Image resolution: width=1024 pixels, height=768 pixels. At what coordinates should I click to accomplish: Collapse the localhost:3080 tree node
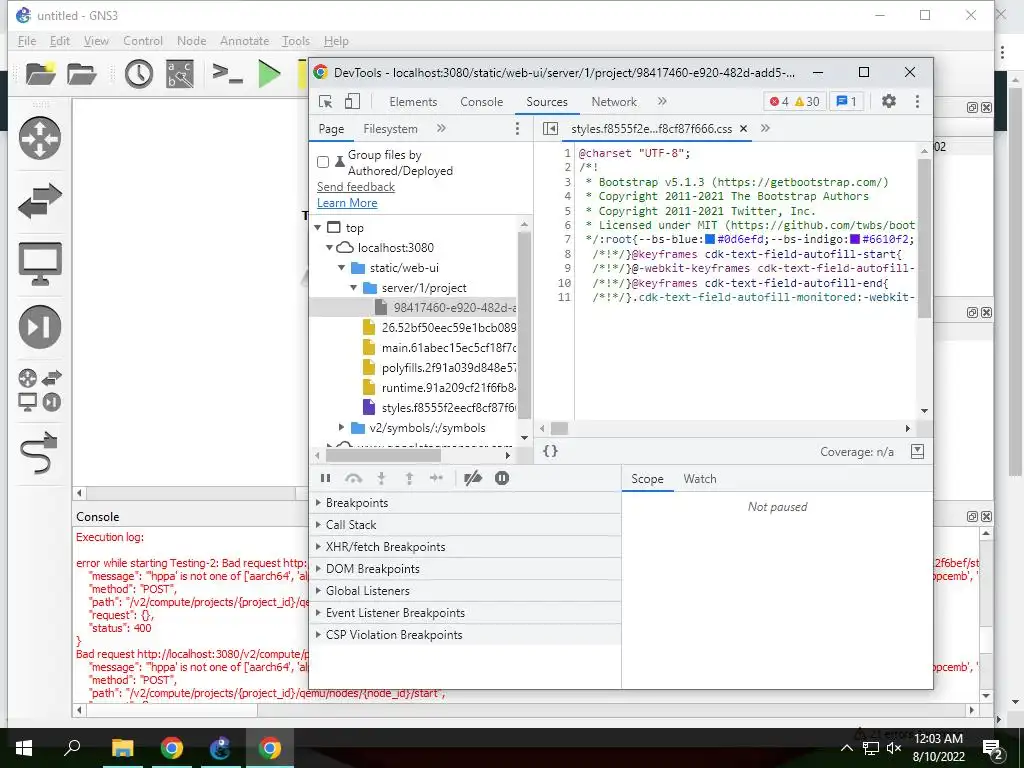[x=330, y=248]
